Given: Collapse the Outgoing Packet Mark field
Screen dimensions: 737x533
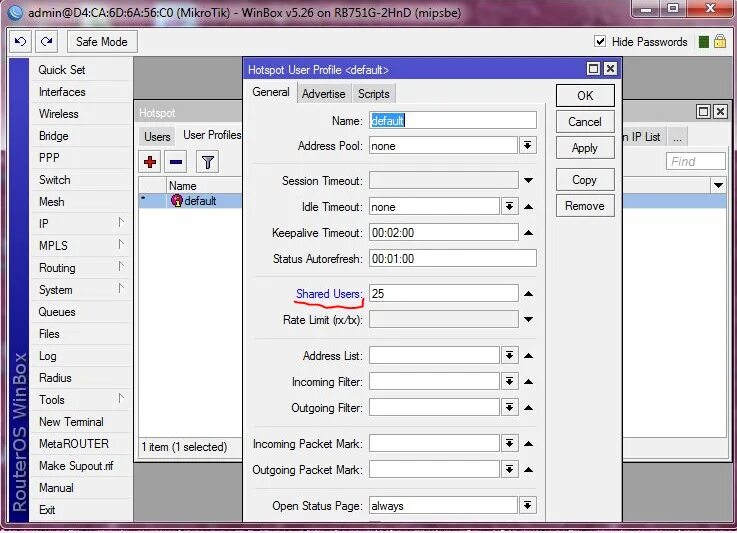Looking at the screenshot, I should tap(528, 470).
